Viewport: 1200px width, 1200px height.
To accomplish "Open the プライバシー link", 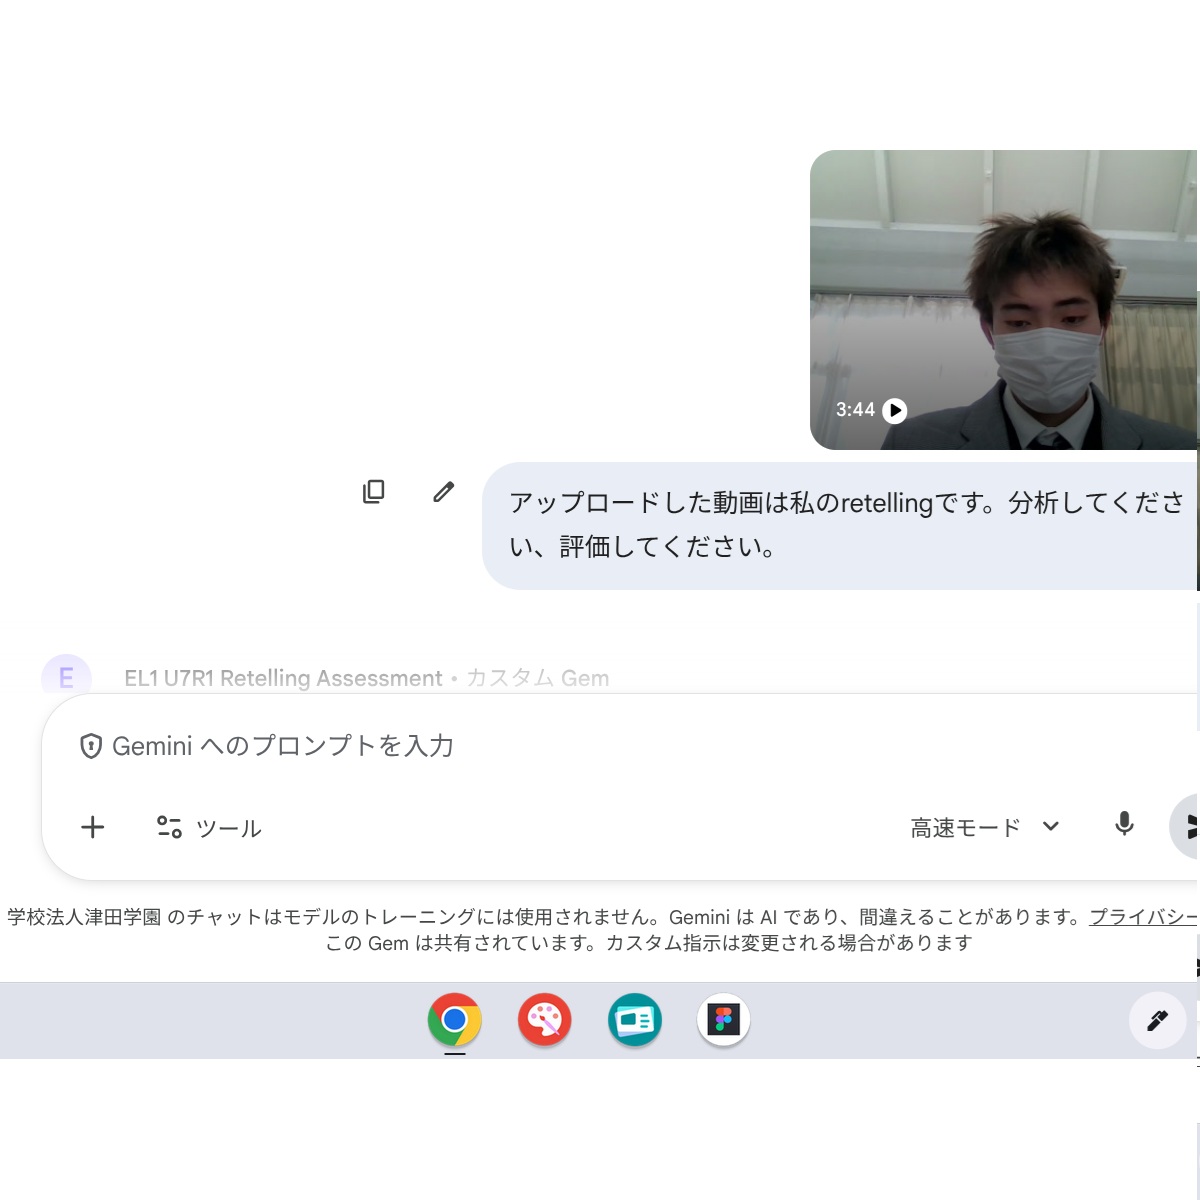I will [x=1142, y=917].
